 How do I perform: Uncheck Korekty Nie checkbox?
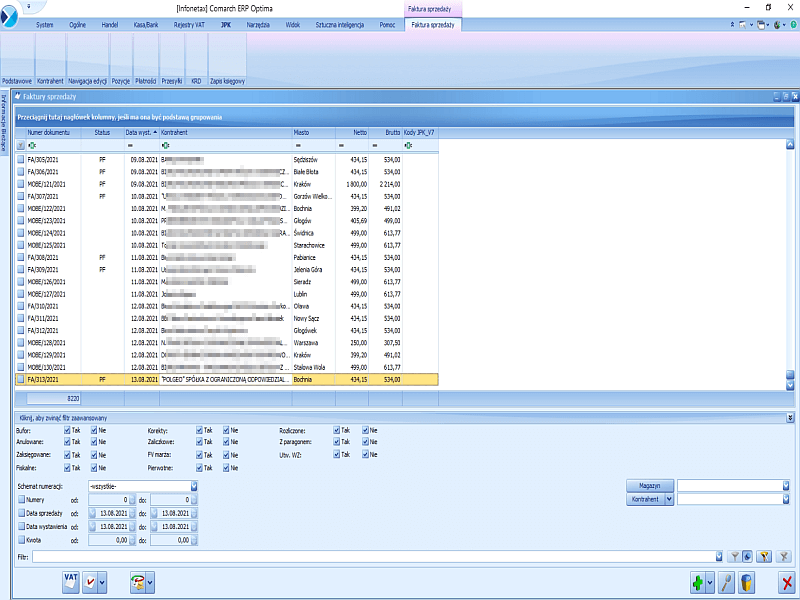[227, 430]
